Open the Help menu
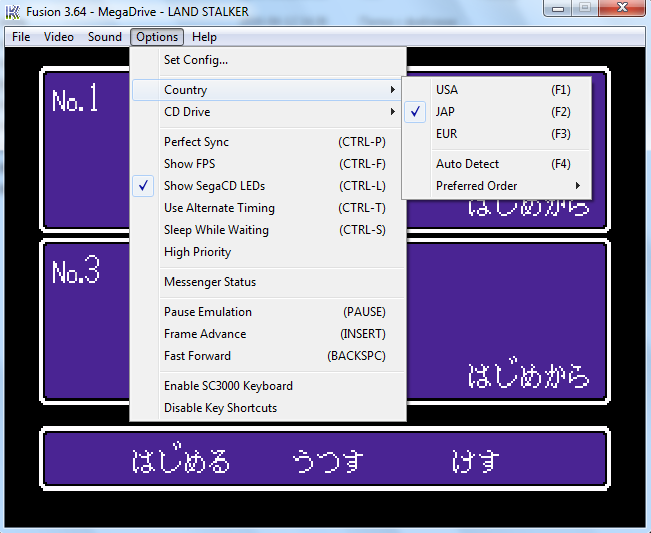The image size is (651, 533). pos(204,37)
